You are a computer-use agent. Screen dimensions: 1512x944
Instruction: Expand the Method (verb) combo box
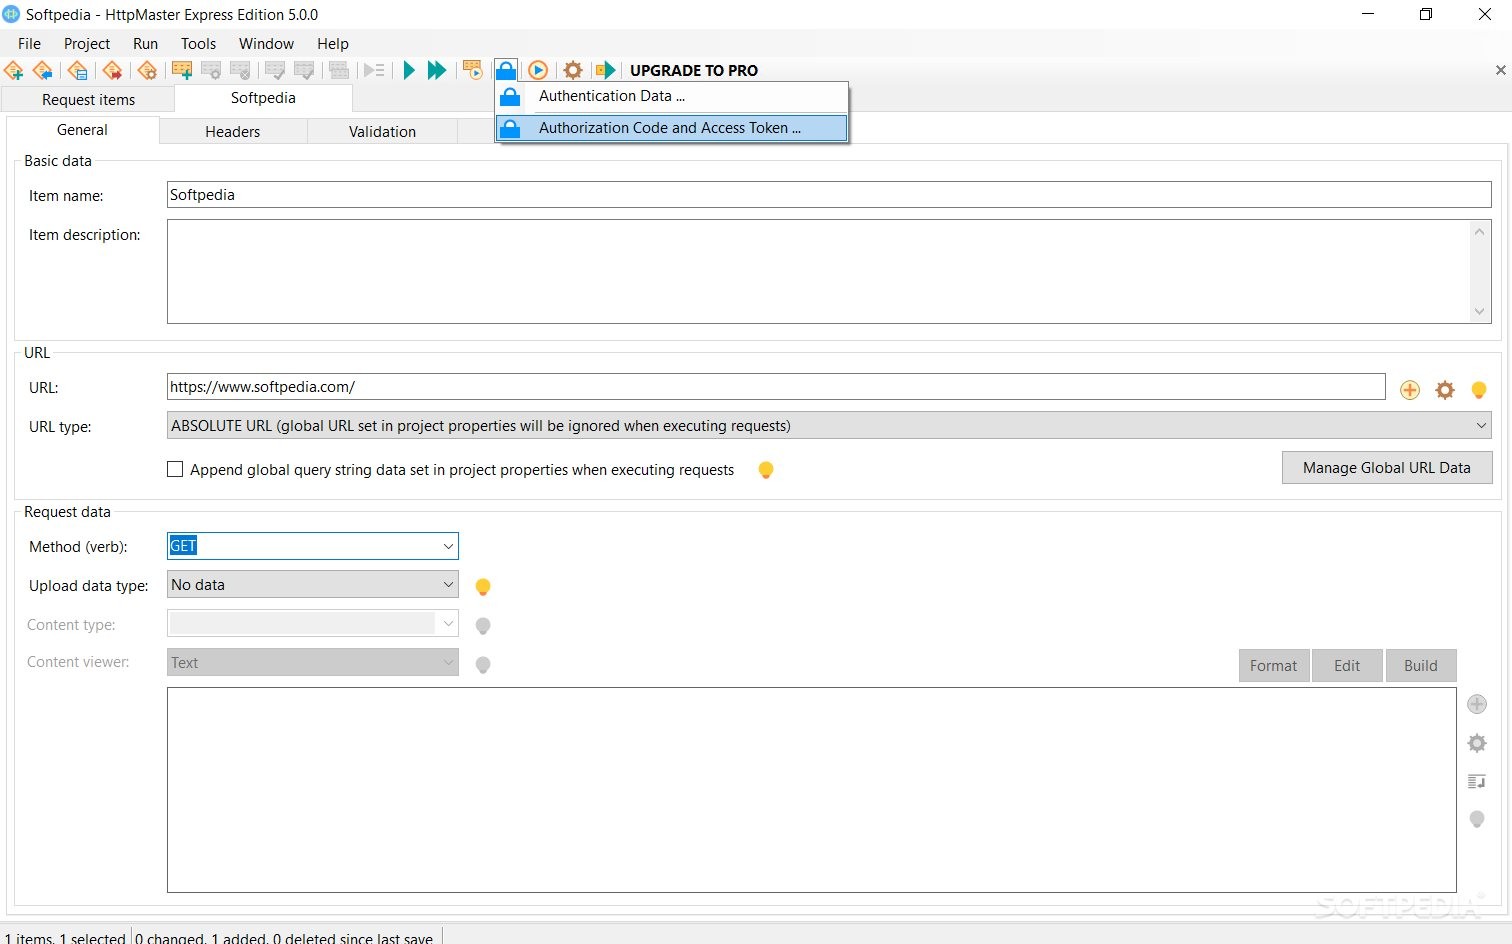click(448, 546)
